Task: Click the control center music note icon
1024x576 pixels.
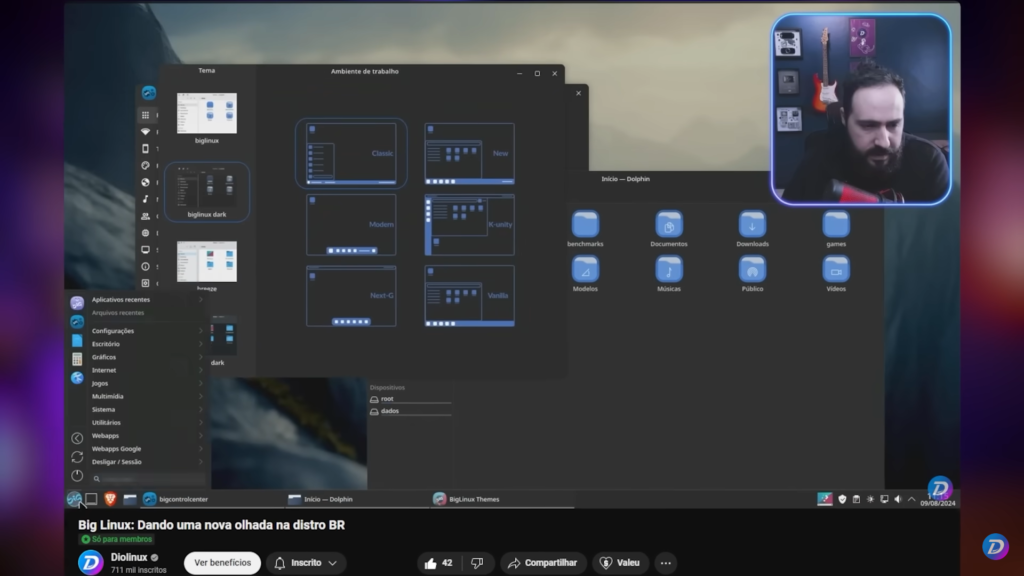Action: pos(146,199)
